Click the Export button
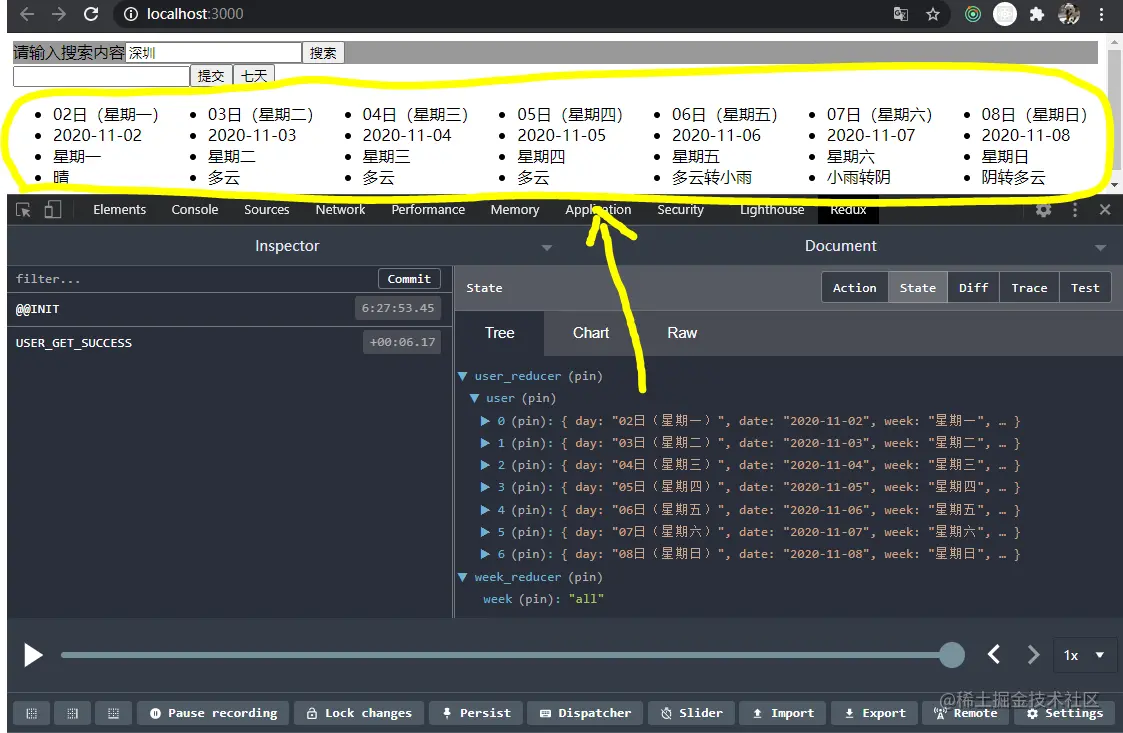 874,713
